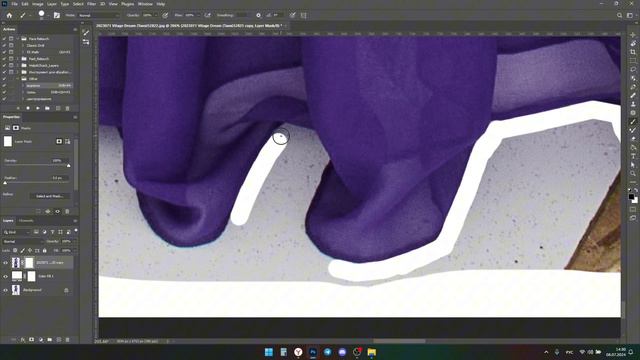This screenshot has height=360, width=640.
Task: Open the Windows Start button
Action: click(x=269, y=352)
